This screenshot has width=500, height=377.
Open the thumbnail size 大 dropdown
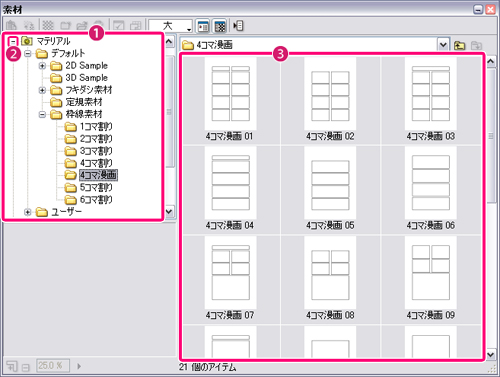(171, 26)
